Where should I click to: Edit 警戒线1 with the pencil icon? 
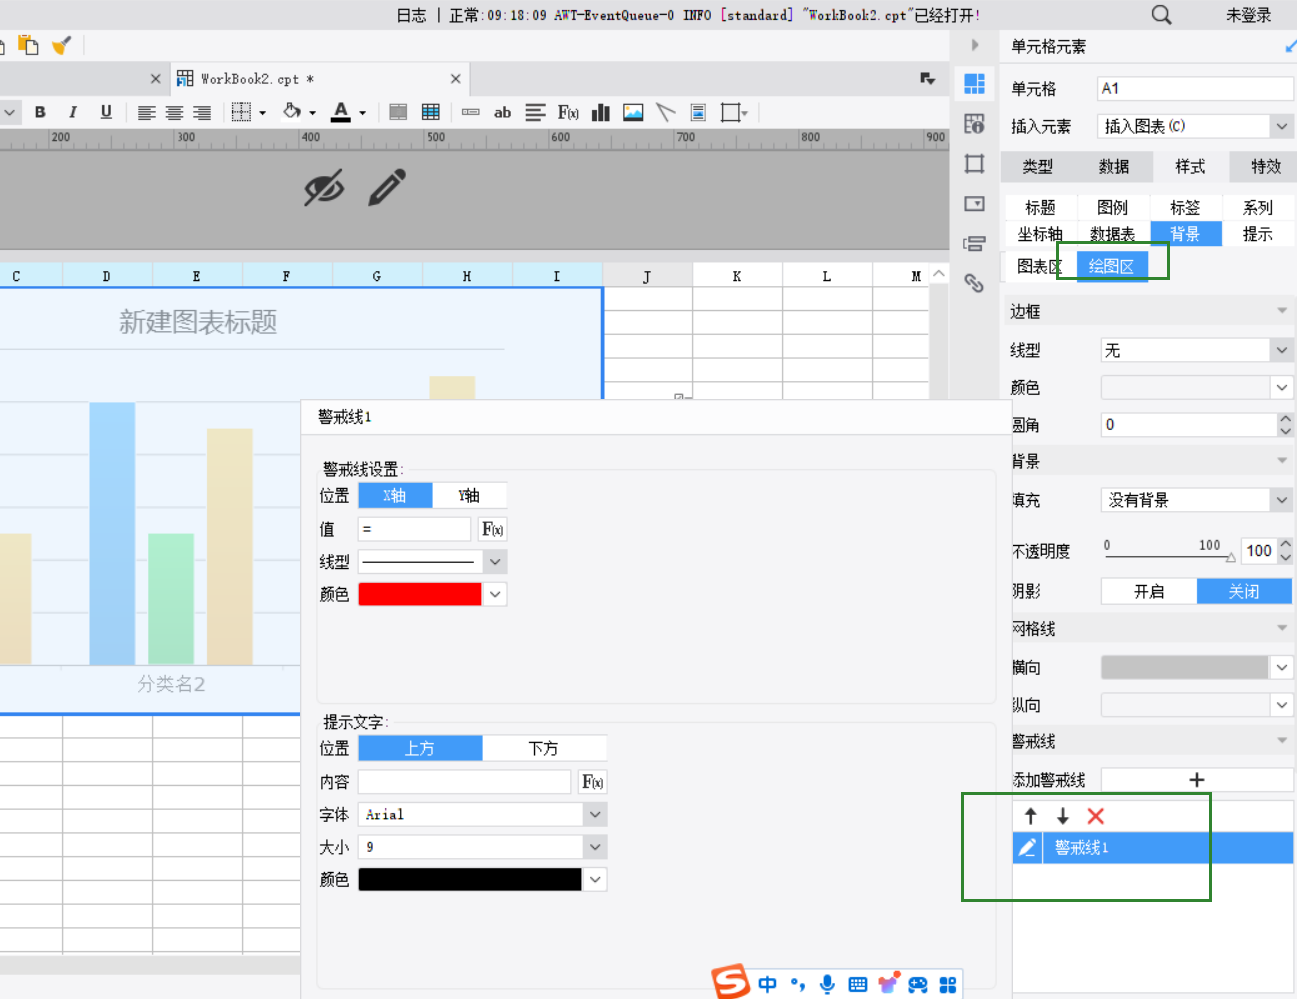coord(1027,848)
